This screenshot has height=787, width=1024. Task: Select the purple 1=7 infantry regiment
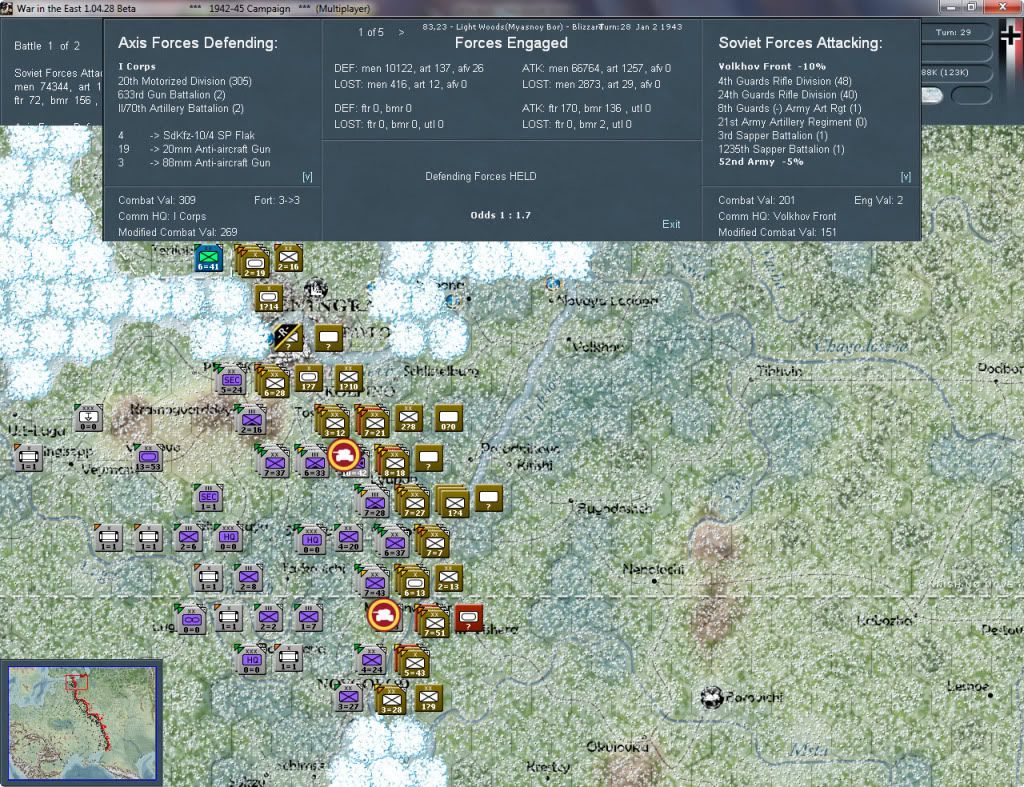tap(308, 617)
